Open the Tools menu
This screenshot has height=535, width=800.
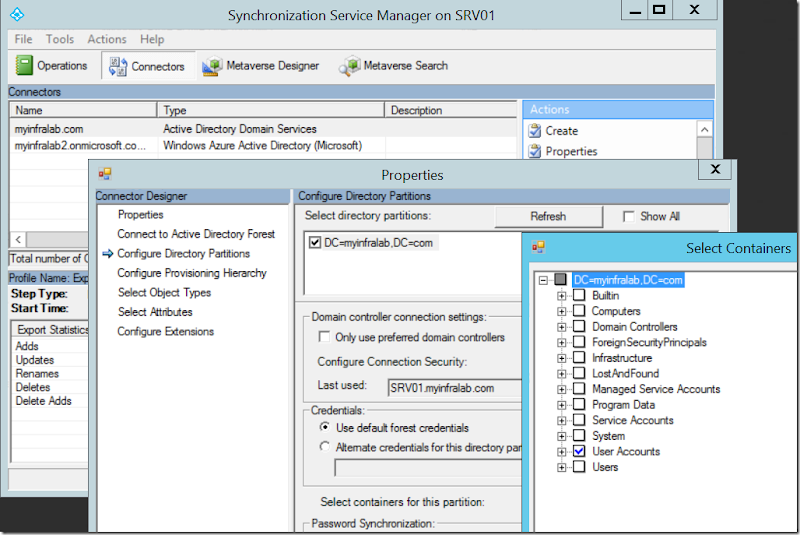coord(60,39)
